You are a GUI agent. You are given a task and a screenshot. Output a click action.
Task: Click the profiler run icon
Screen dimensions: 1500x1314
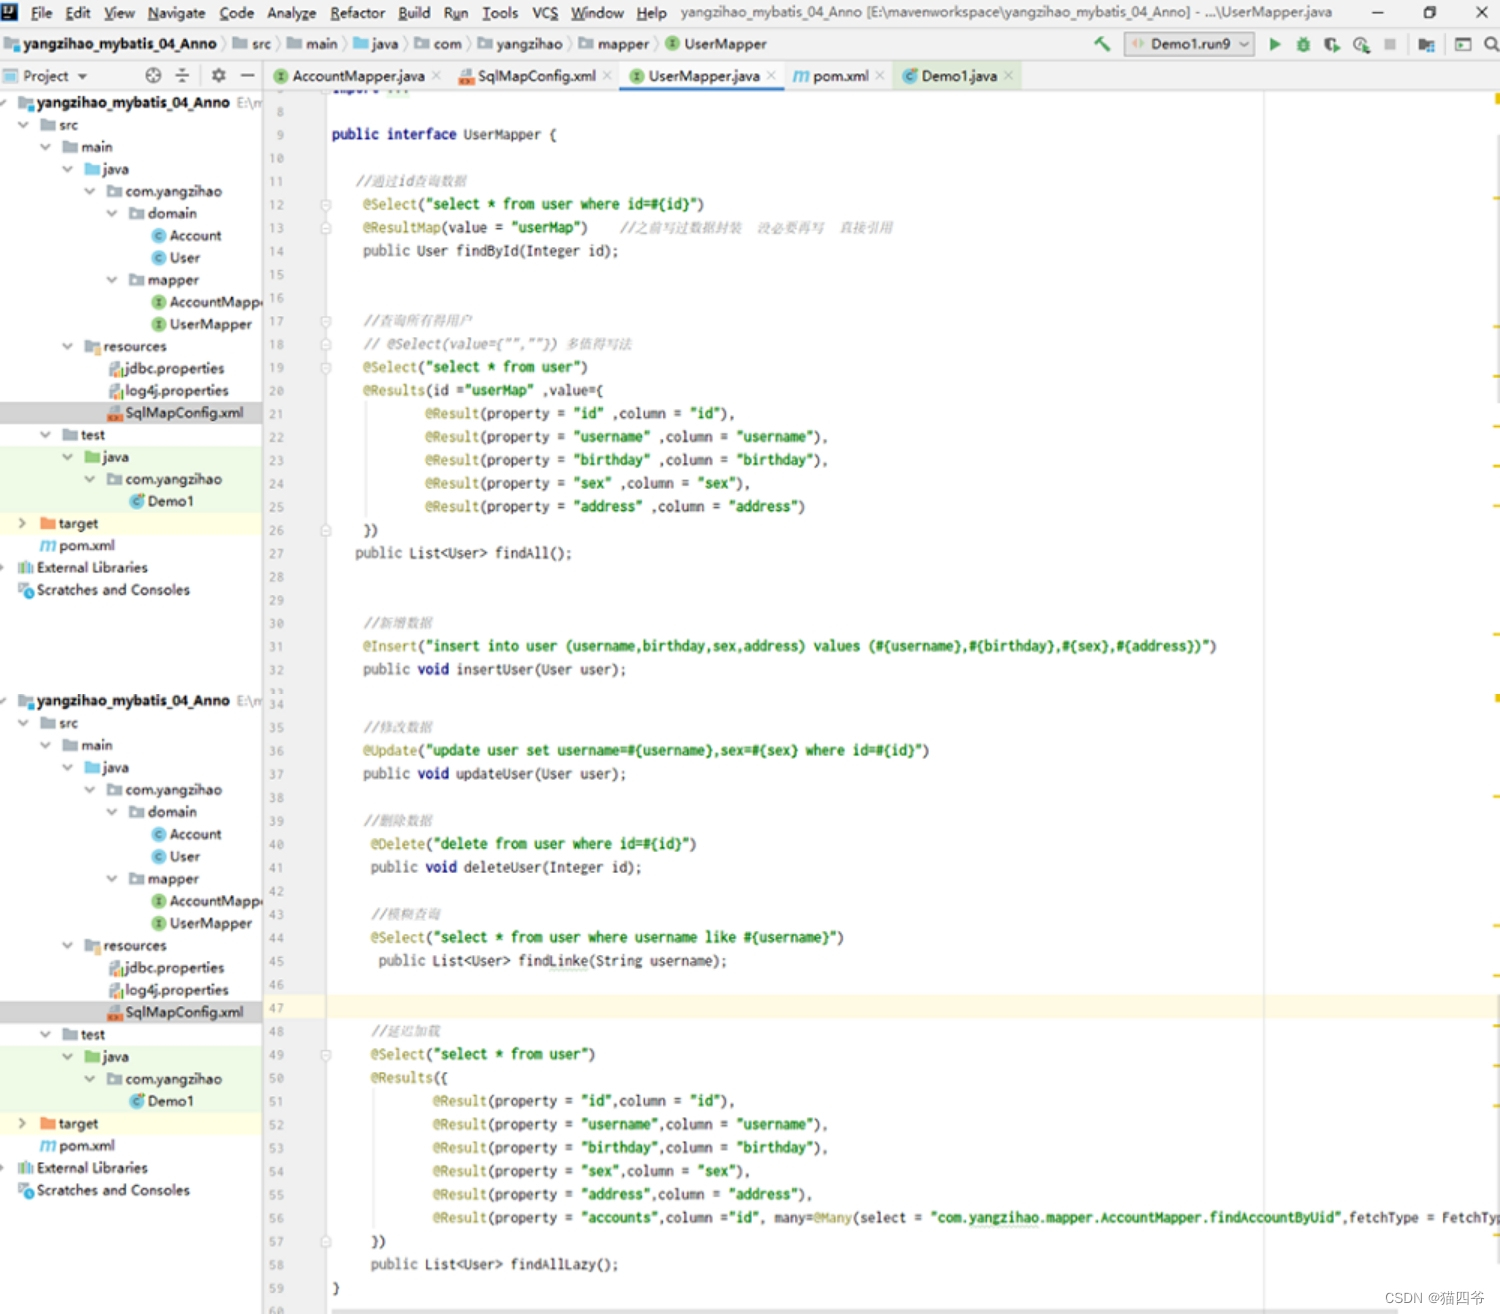(1361, 44)
